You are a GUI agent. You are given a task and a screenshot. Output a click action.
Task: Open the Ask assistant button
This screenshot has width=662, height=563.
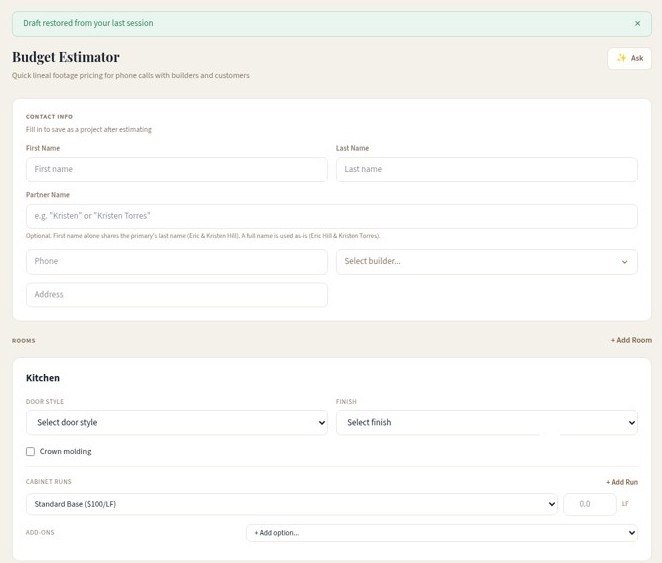point(629,58)
